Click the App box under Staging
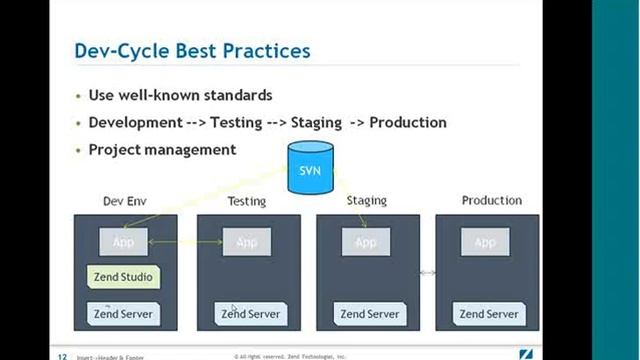This screenshot has height=360, width=640. 366,242
